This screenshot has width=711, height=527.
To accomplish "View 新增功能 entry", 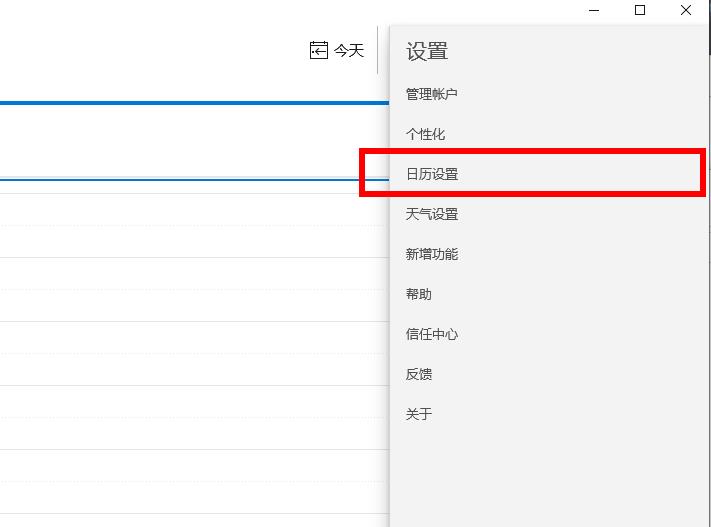I will 432,254.
